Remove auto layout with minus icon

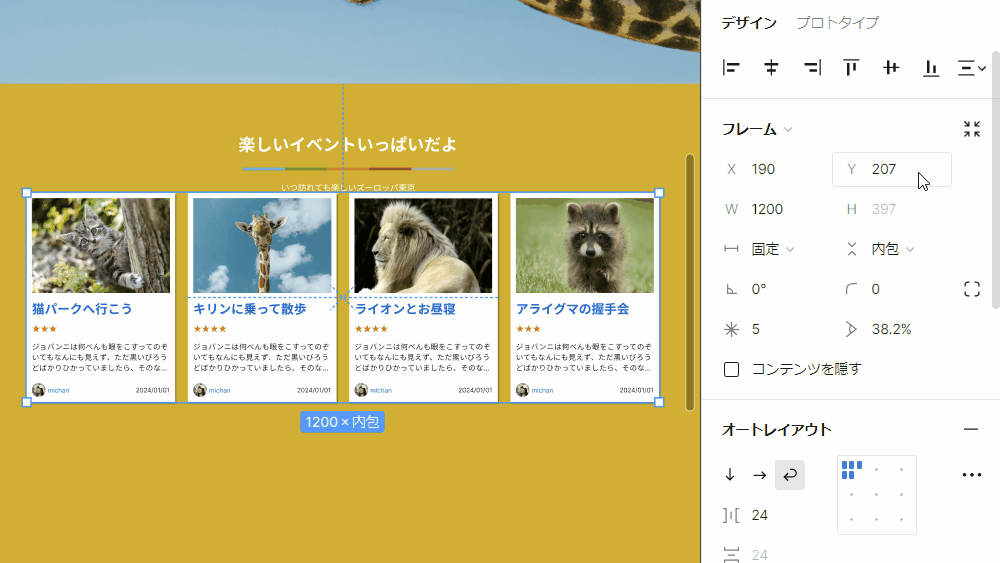pyautogui.click(x=971, y=430)
